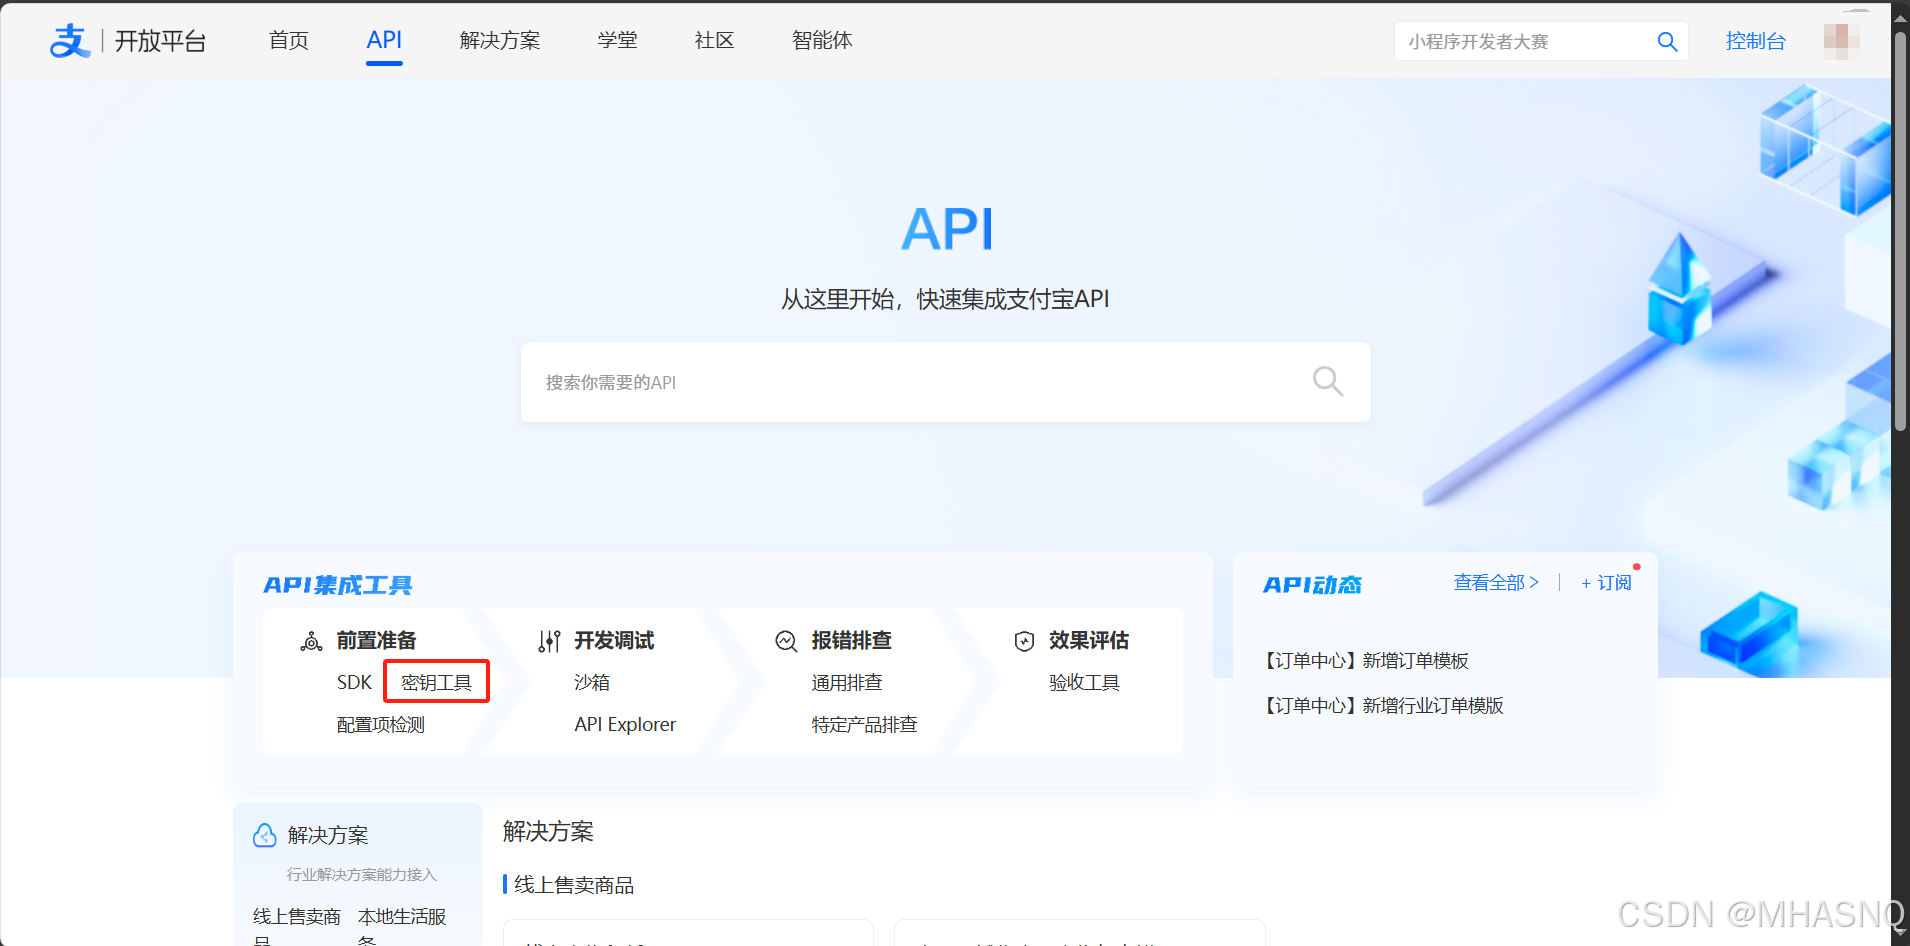Click the 前置准备 heading

tap(376, 640)
